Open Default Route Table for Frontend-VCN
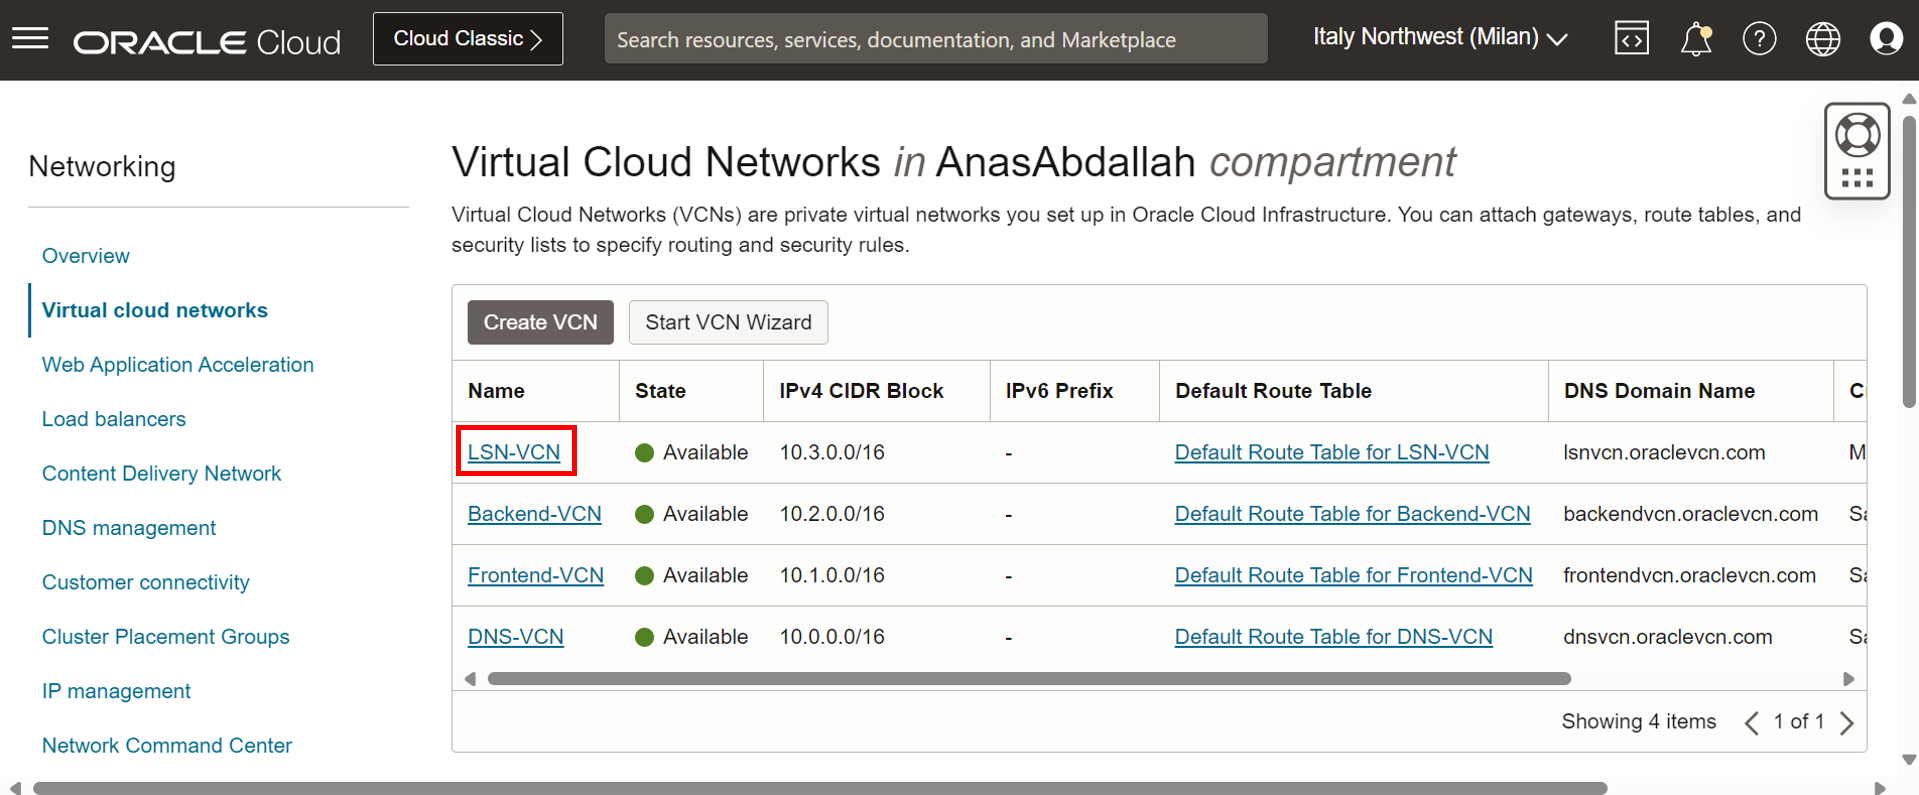1919x795 pixels. click(x=1354, y=575)
